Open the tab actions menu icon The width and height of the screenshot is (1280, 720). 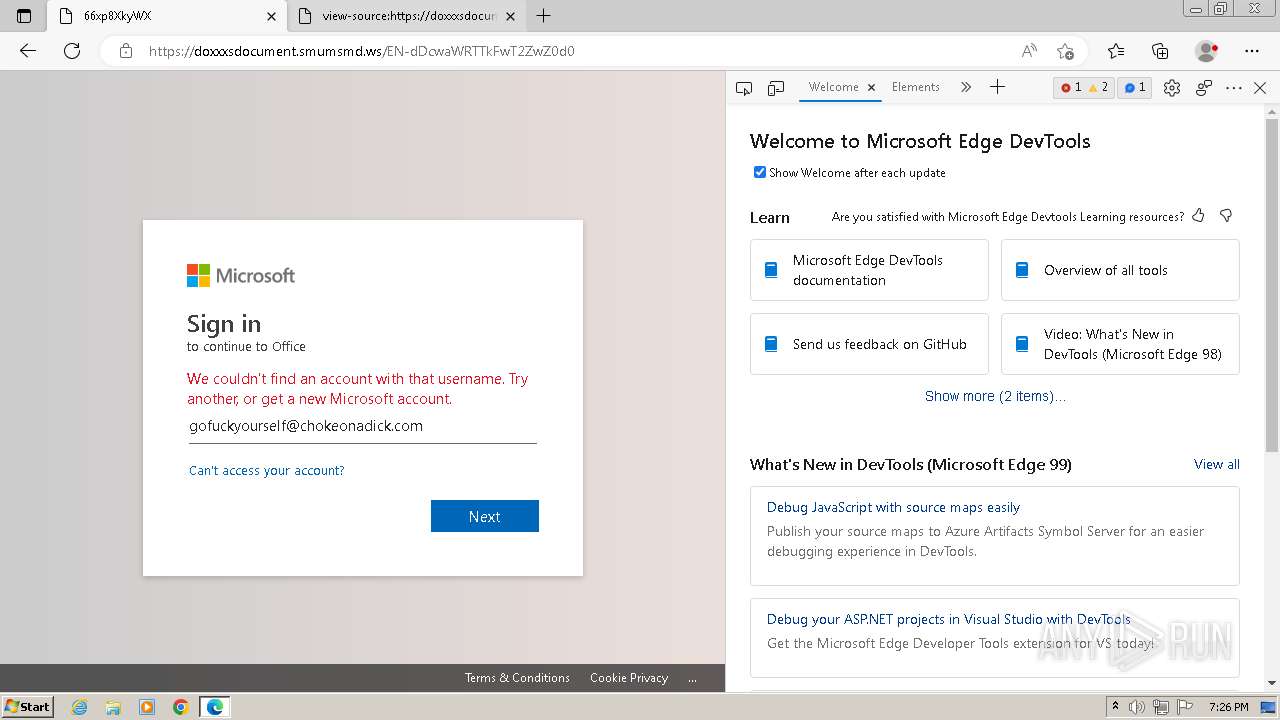point(24,16)
